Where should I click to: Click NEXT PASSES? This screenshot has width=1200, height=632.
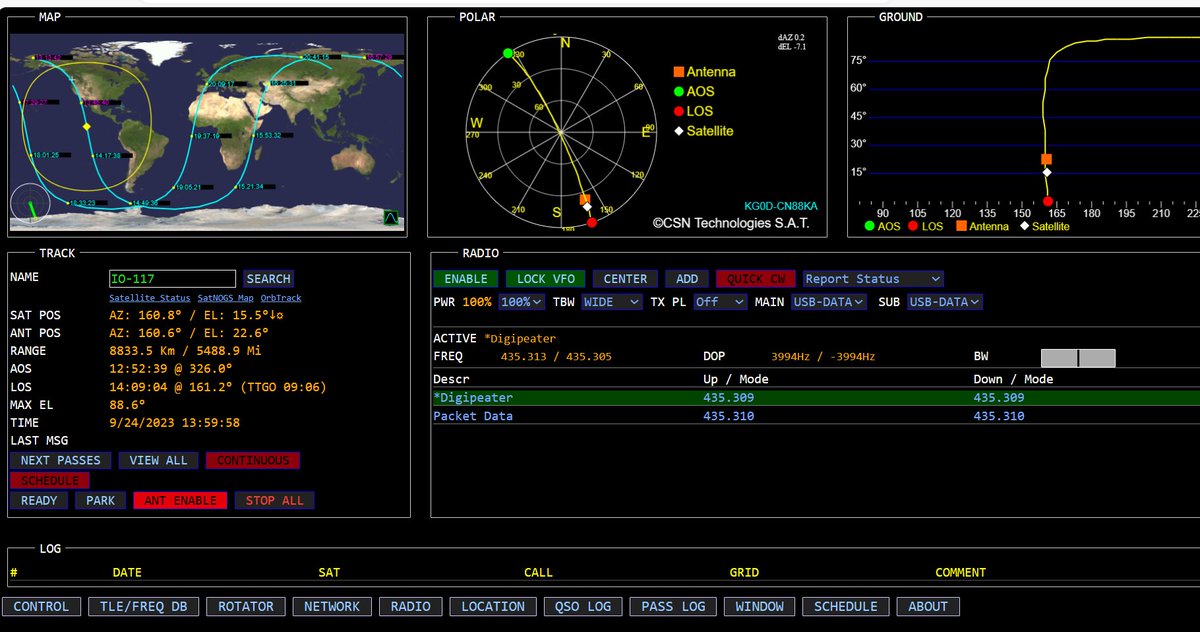pos(61,461)
